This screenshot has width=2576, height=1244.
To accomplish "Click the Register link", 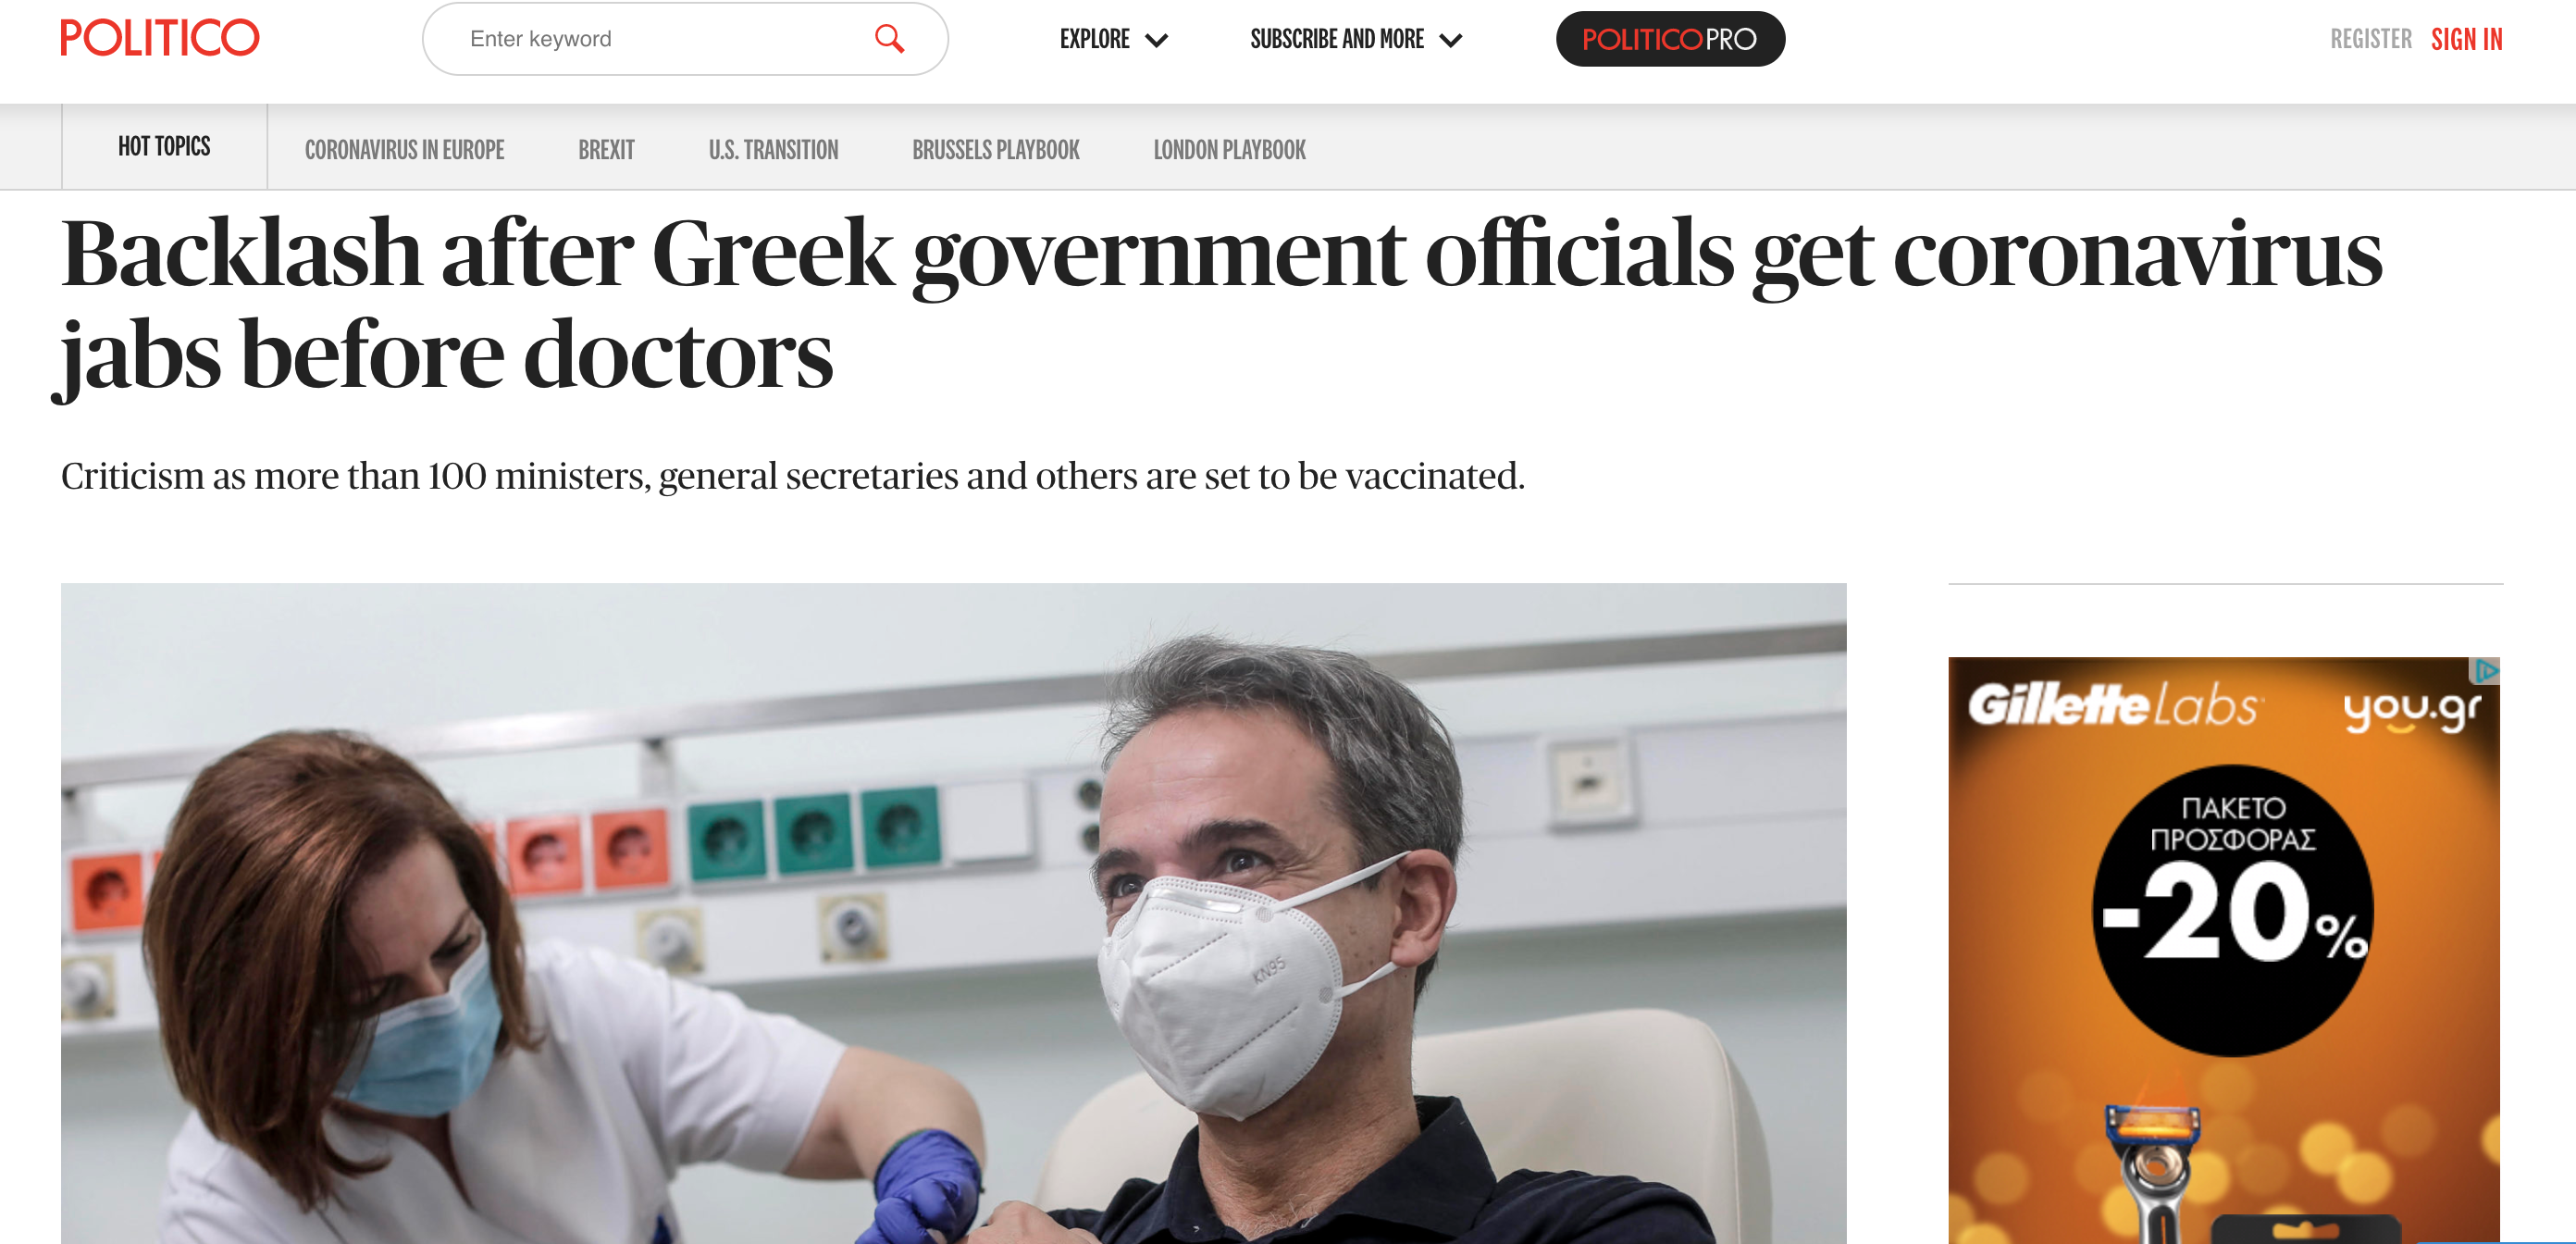I will tap(2370, 39).
